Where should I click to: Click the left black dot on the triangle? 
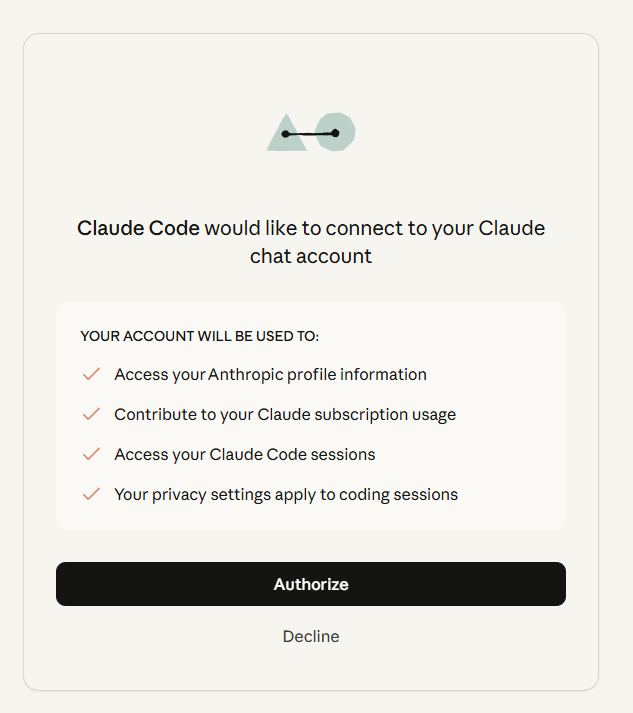coord(286,133)
